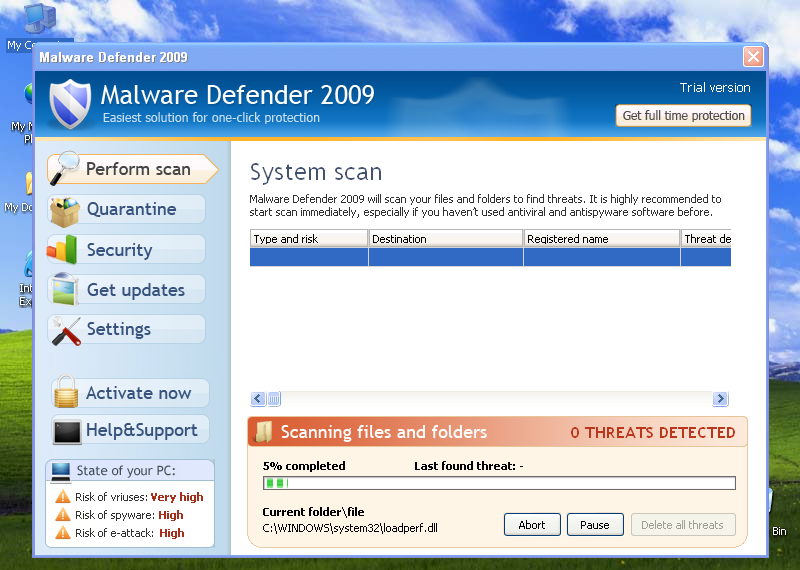Click the State of your PC heading
This screenshot has width=800, height=570.
point(126,470)
